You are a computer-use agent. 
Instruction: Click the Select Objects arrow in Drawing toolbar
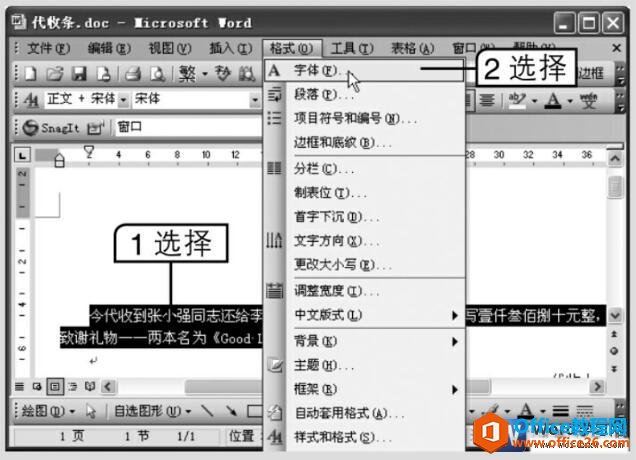click(x=91, y=411)
